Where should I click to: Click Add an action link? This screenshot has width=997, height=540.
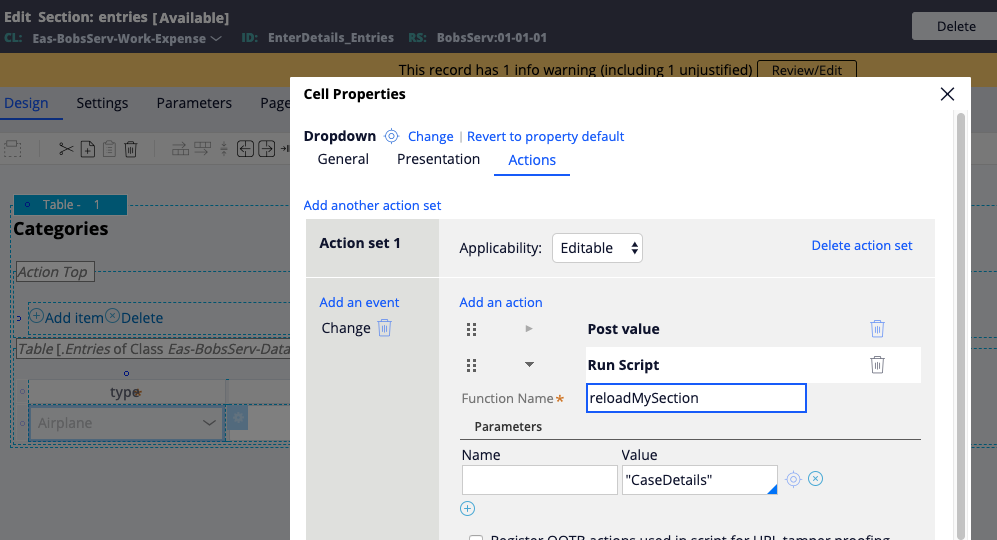coord(501,303)
